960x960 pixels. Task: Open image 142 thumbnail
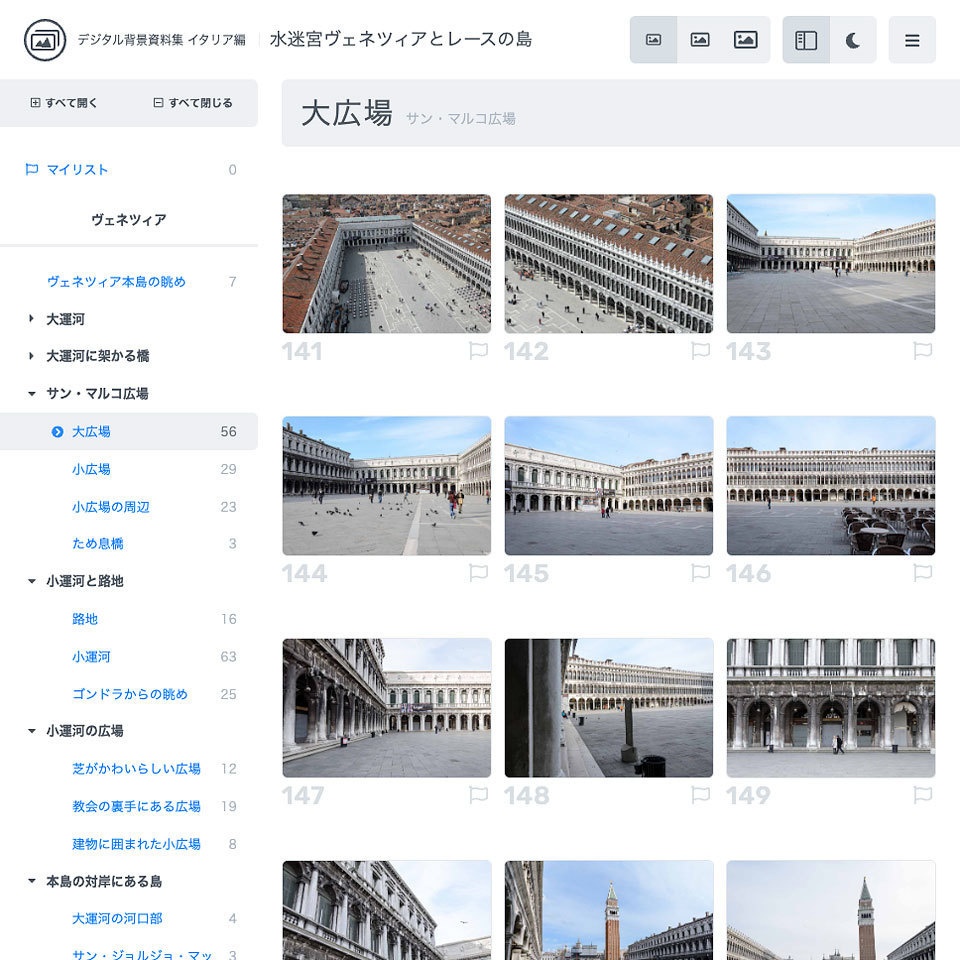[x=609, y=264]
